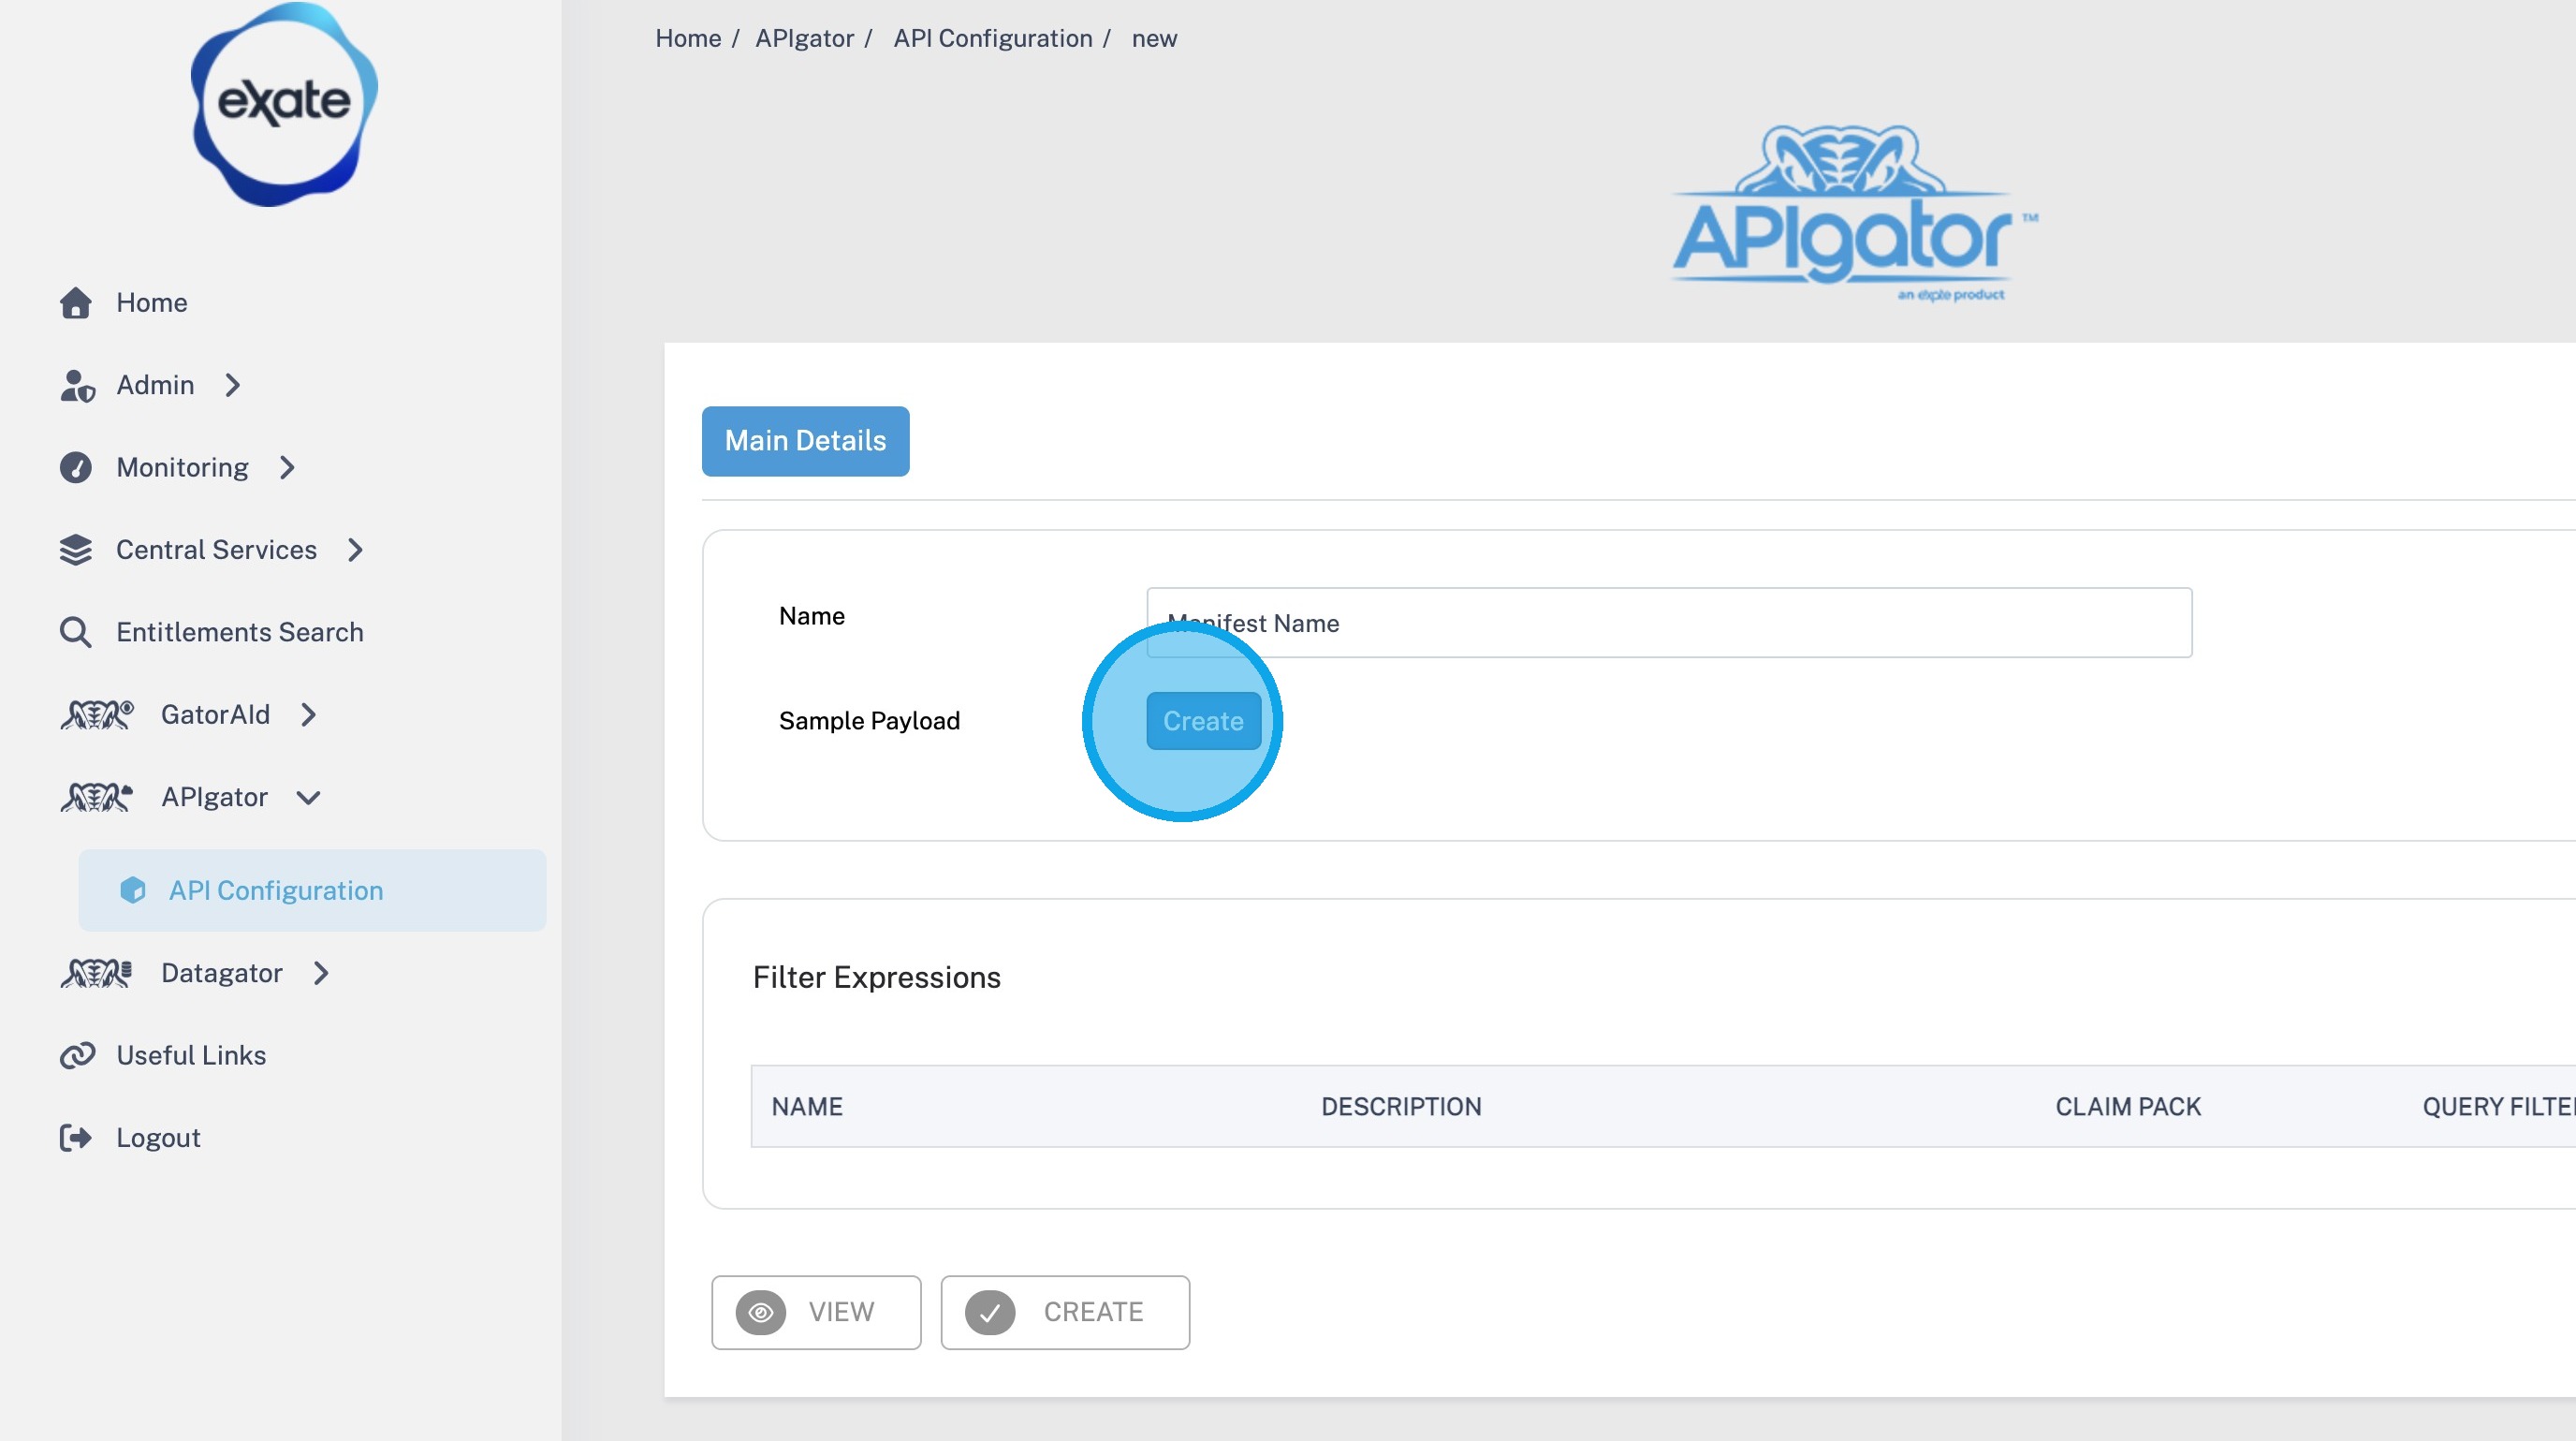Click the APIgator gator icon in sidebar
2576x1441 pixels.
click(x=97, y=797)
